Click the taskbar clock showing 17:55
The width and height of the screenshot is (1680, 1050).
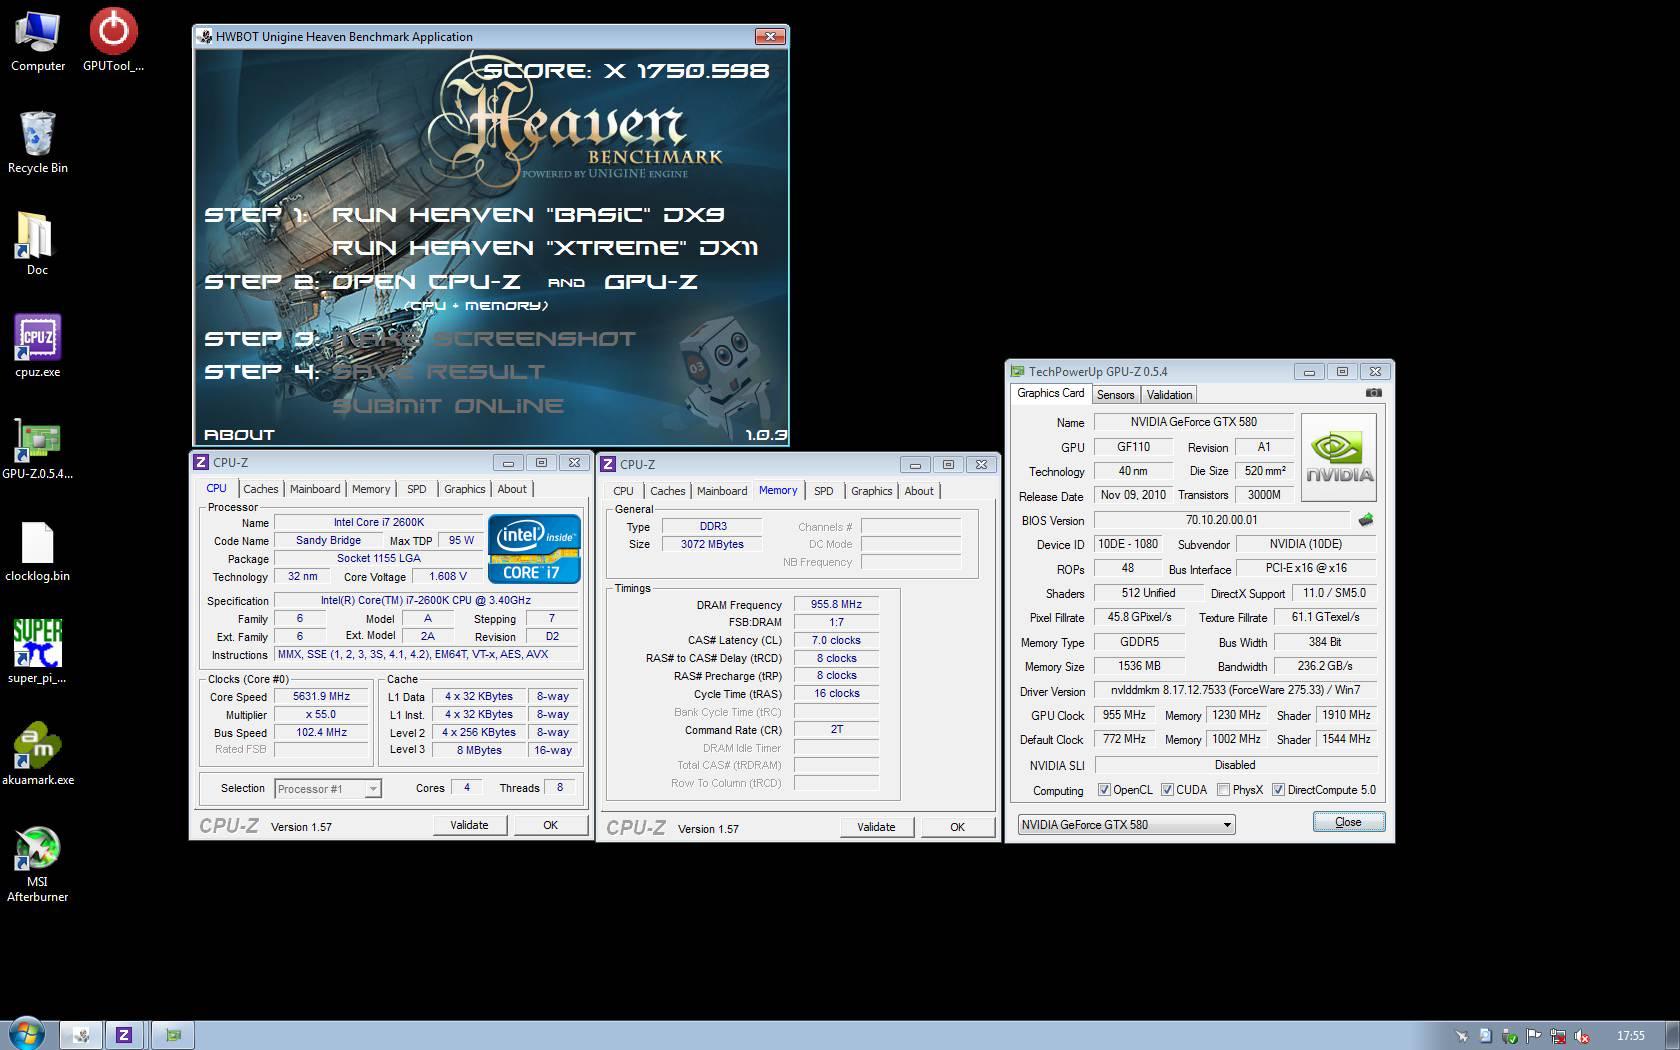click(1630, 1036)
